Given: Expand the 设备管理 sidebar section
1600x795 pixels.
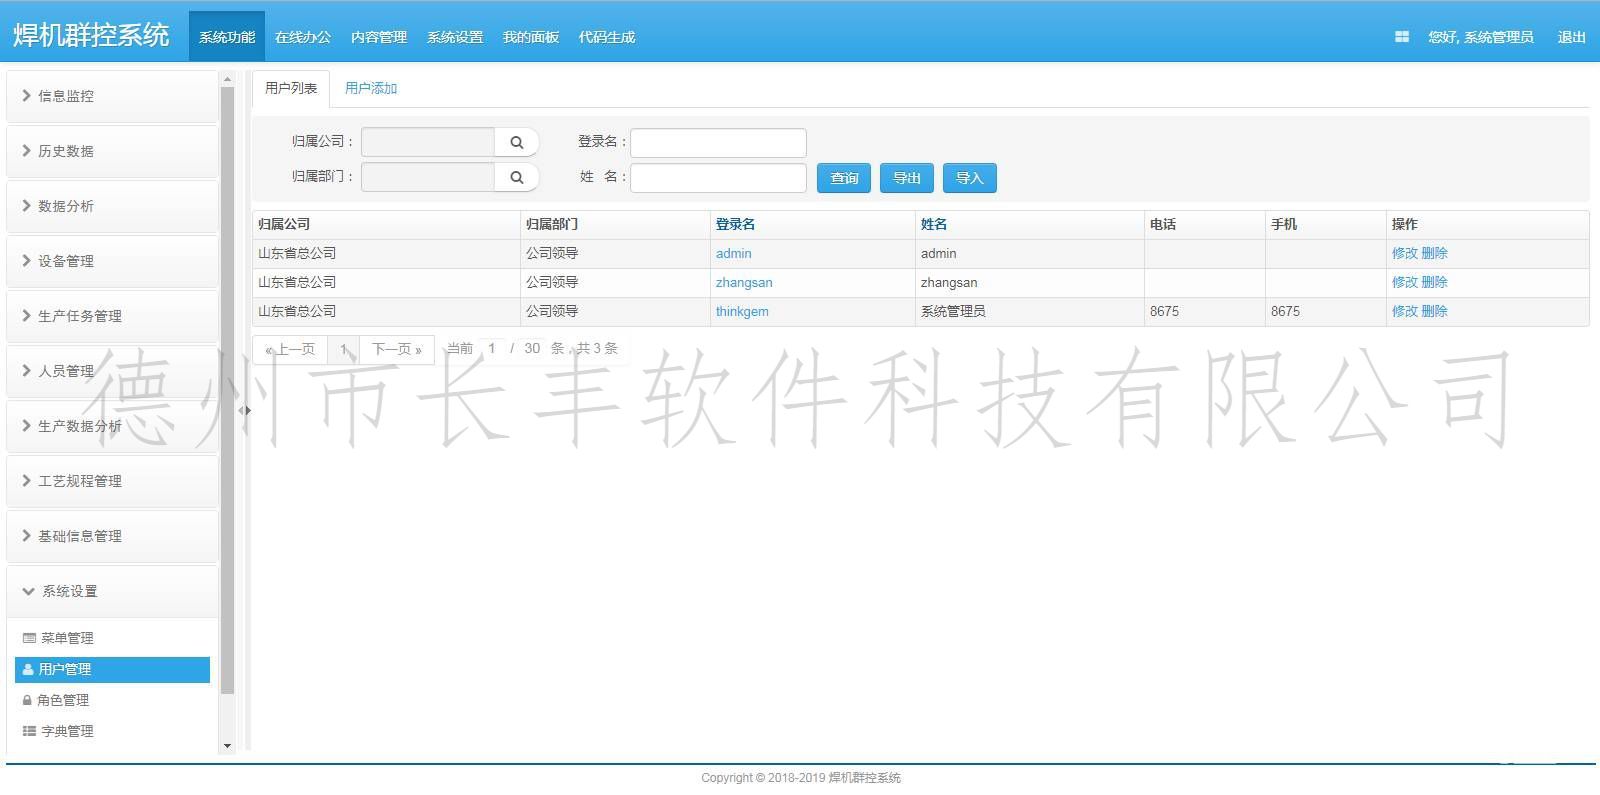Looking at the screenshot, I should [66, 261].
